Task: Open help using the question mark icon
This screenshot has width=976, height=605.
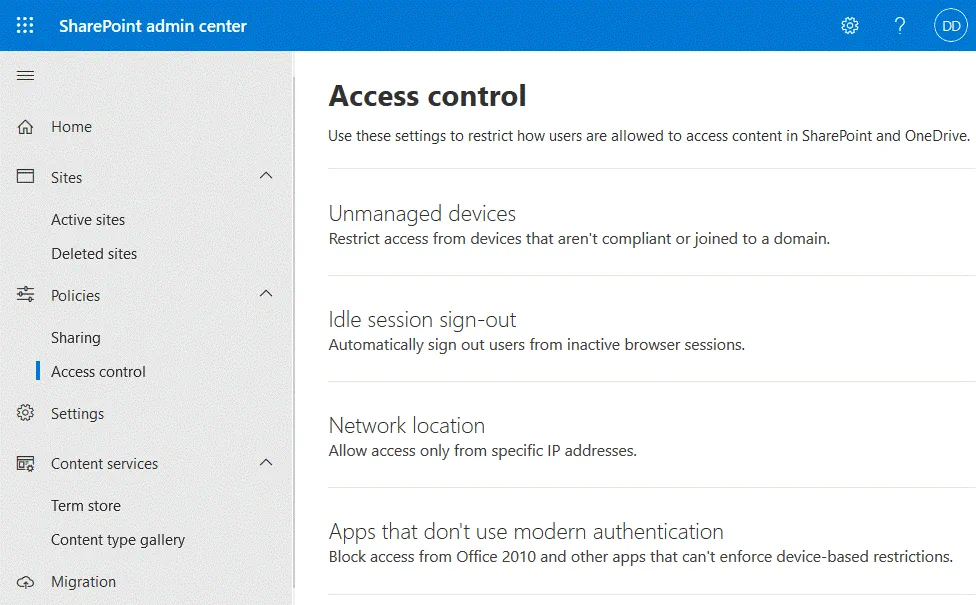Action: (899, 25)
